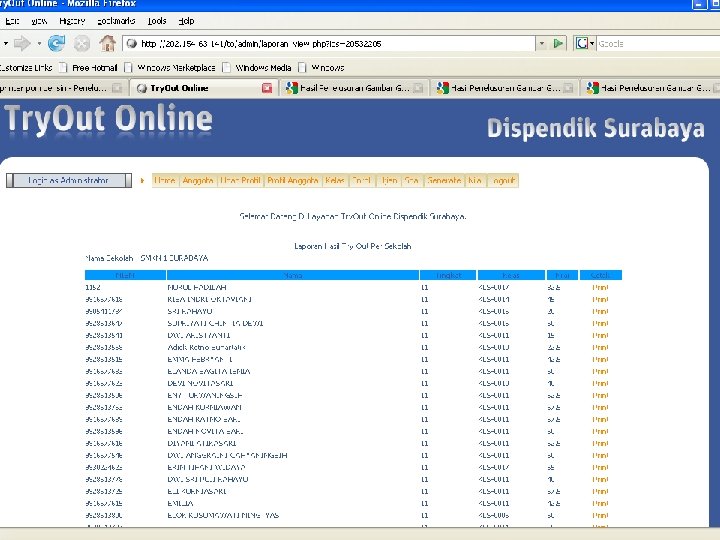The height and width of the screenshot is (540, 720).
Task: Open the Bookmarks menu
Action: tap(116, 21)
